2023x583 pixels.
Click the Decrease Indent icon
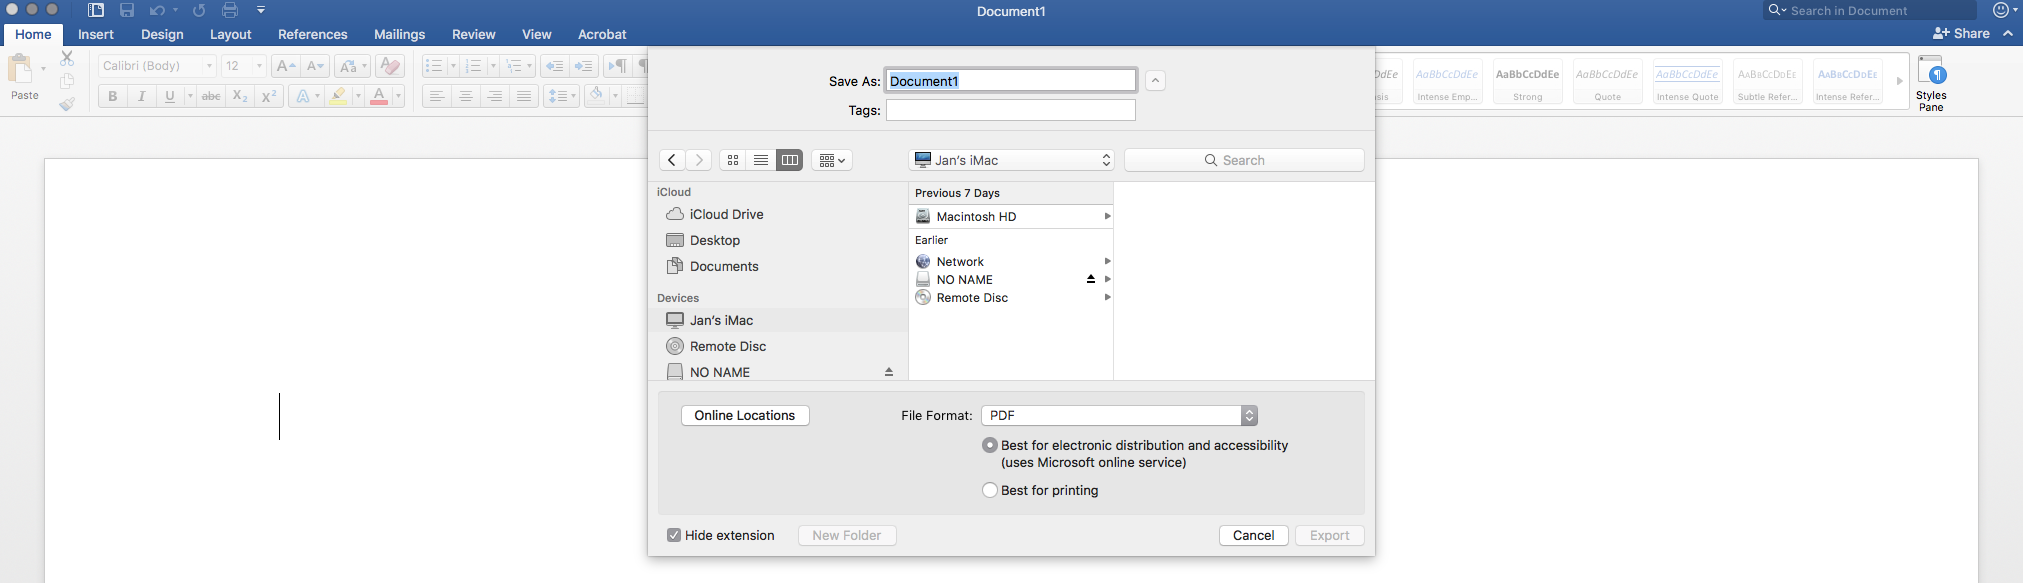tap(554, 66)
